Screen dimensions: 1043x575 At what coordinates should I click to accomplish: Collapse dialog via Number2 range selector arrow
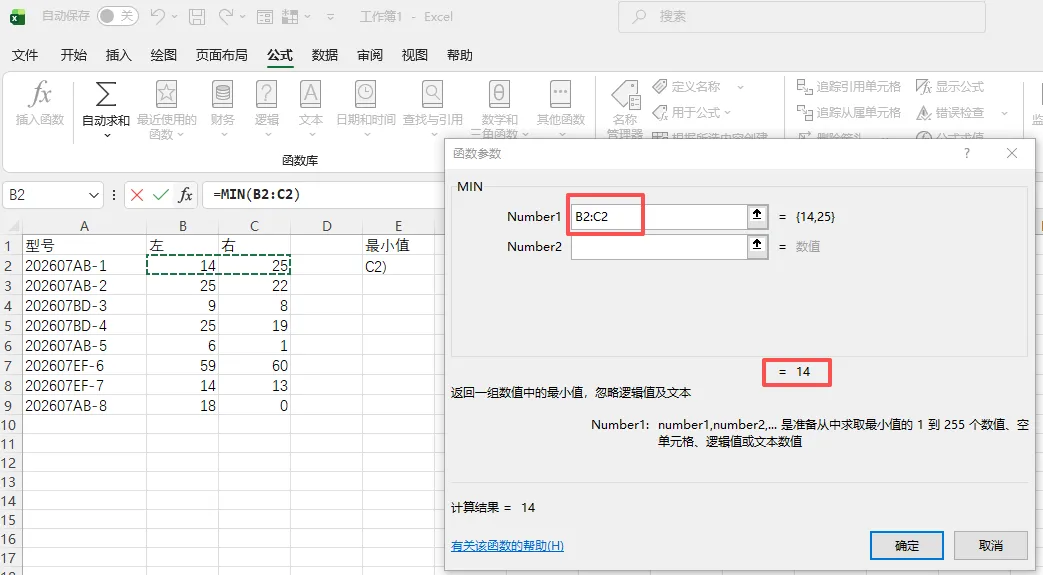pos(757,246)
